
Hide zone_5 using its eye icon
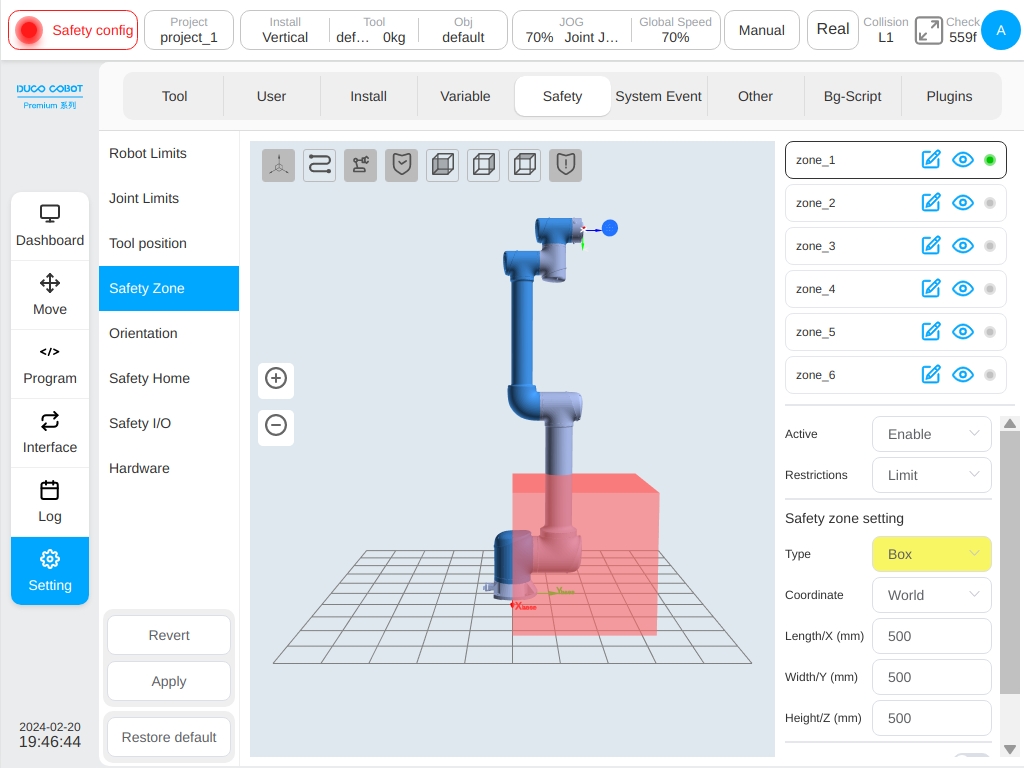963,332
